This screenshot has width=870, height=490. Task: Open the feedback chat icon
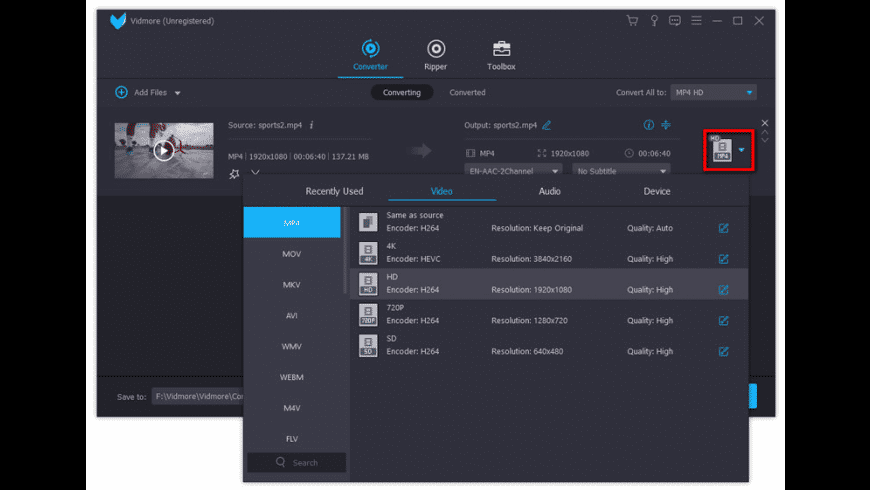point(675,21)
